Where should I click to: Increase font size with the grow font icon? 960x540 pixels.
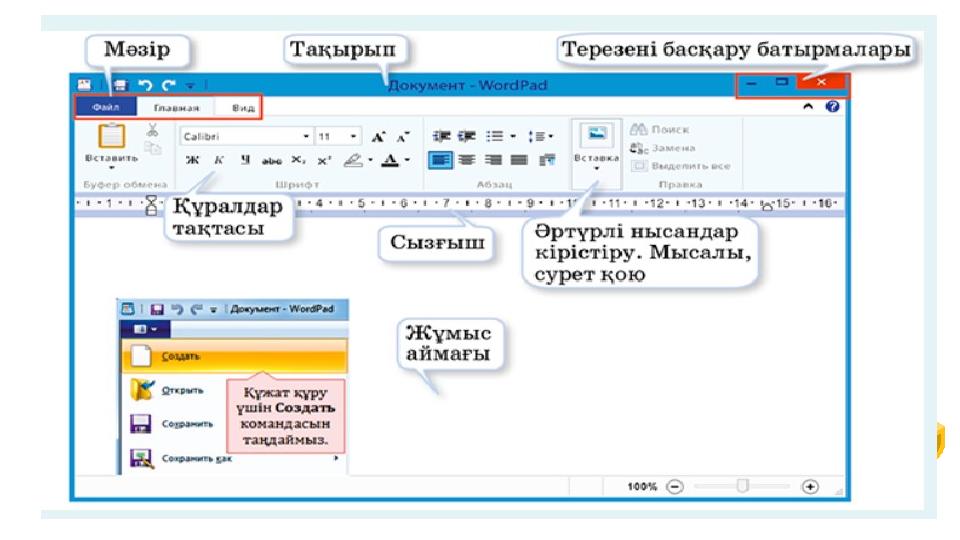(378, 137)
